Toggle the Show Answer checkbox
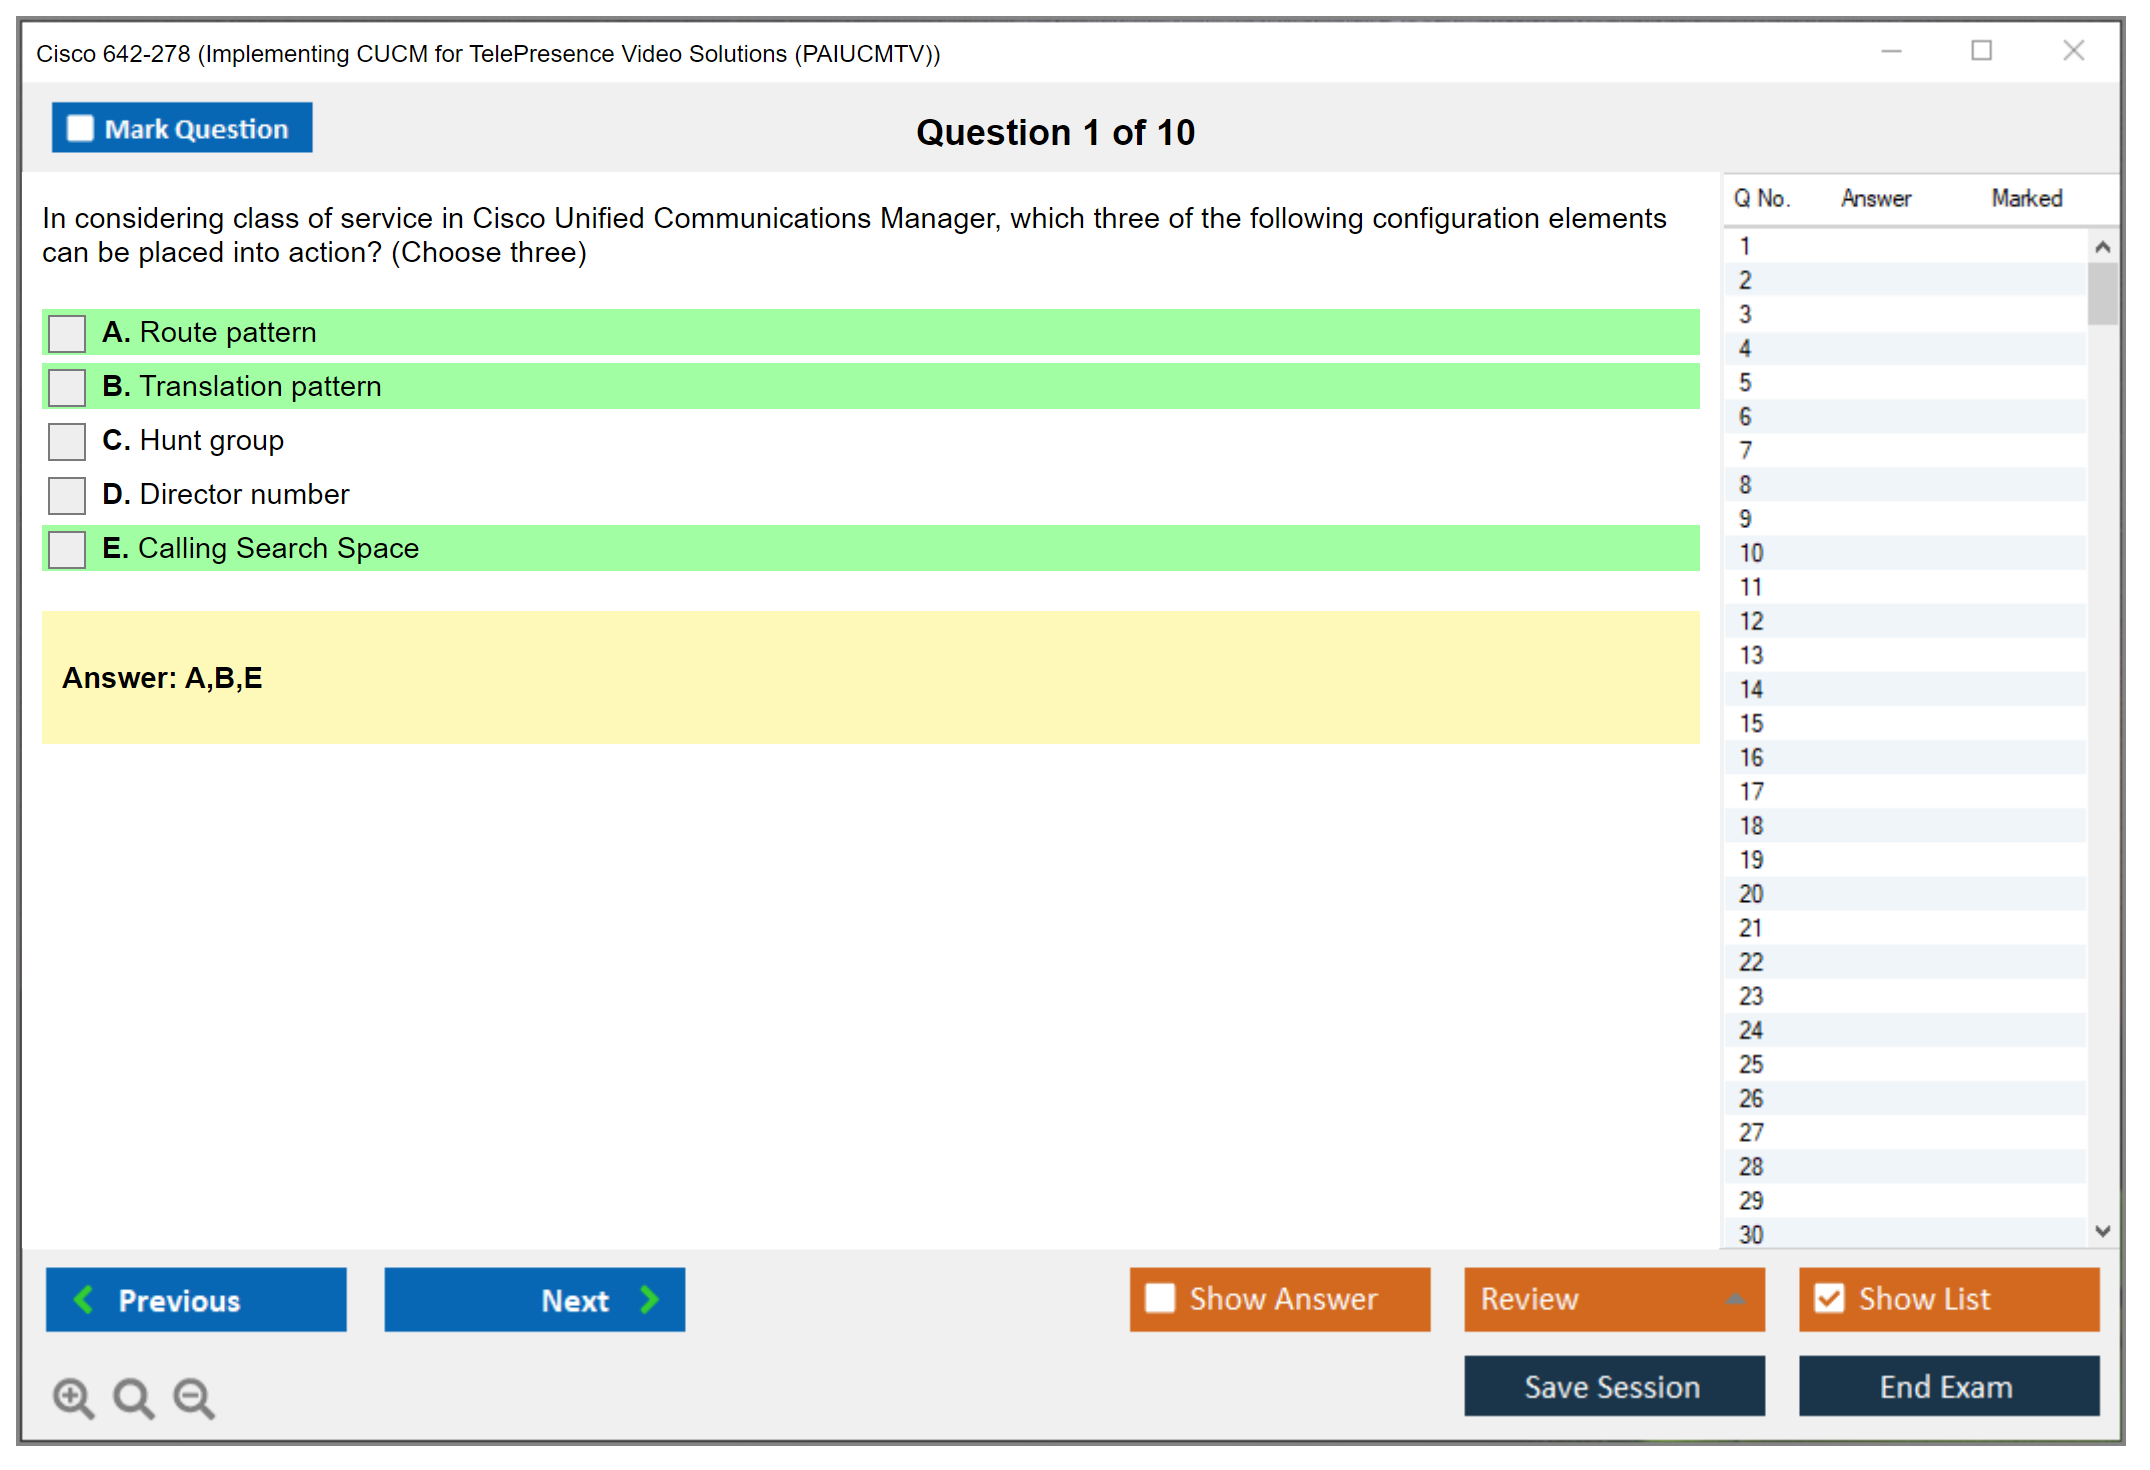This screenshot has height=1470, width=2150. point(1160,1298)
